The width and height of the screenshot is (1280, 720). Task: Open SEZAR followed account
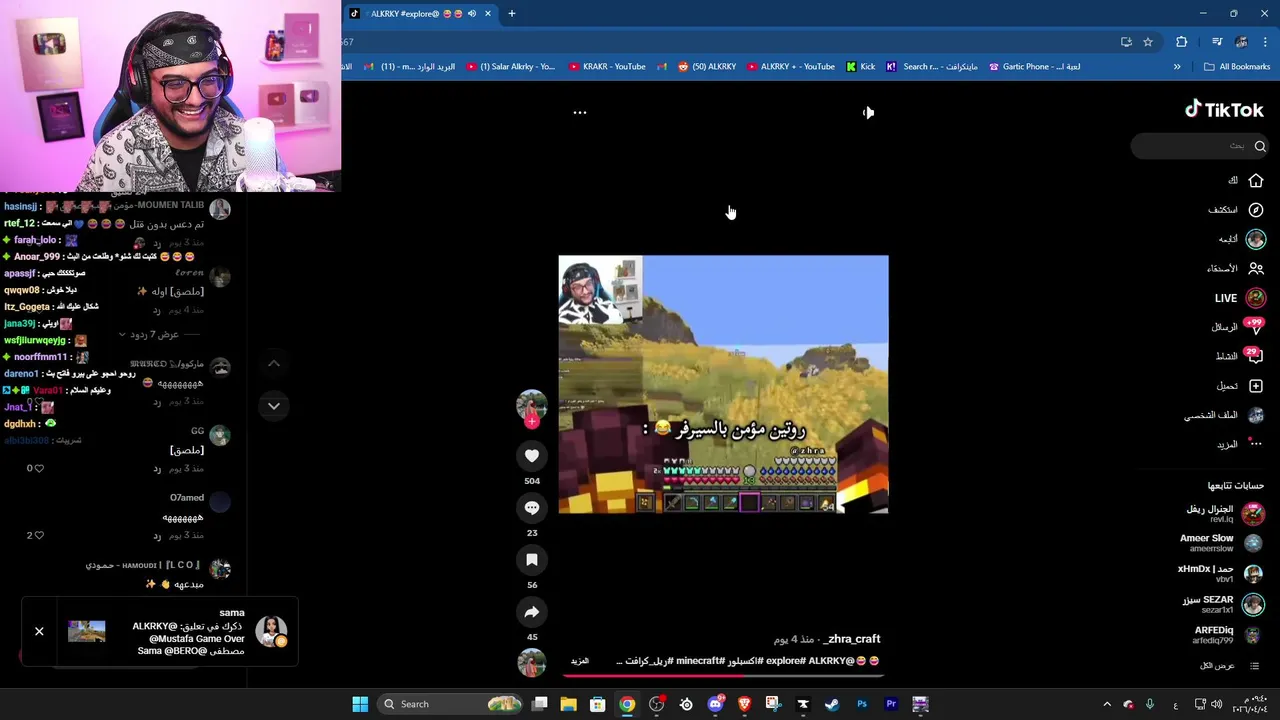click(x=1225, y=604)
